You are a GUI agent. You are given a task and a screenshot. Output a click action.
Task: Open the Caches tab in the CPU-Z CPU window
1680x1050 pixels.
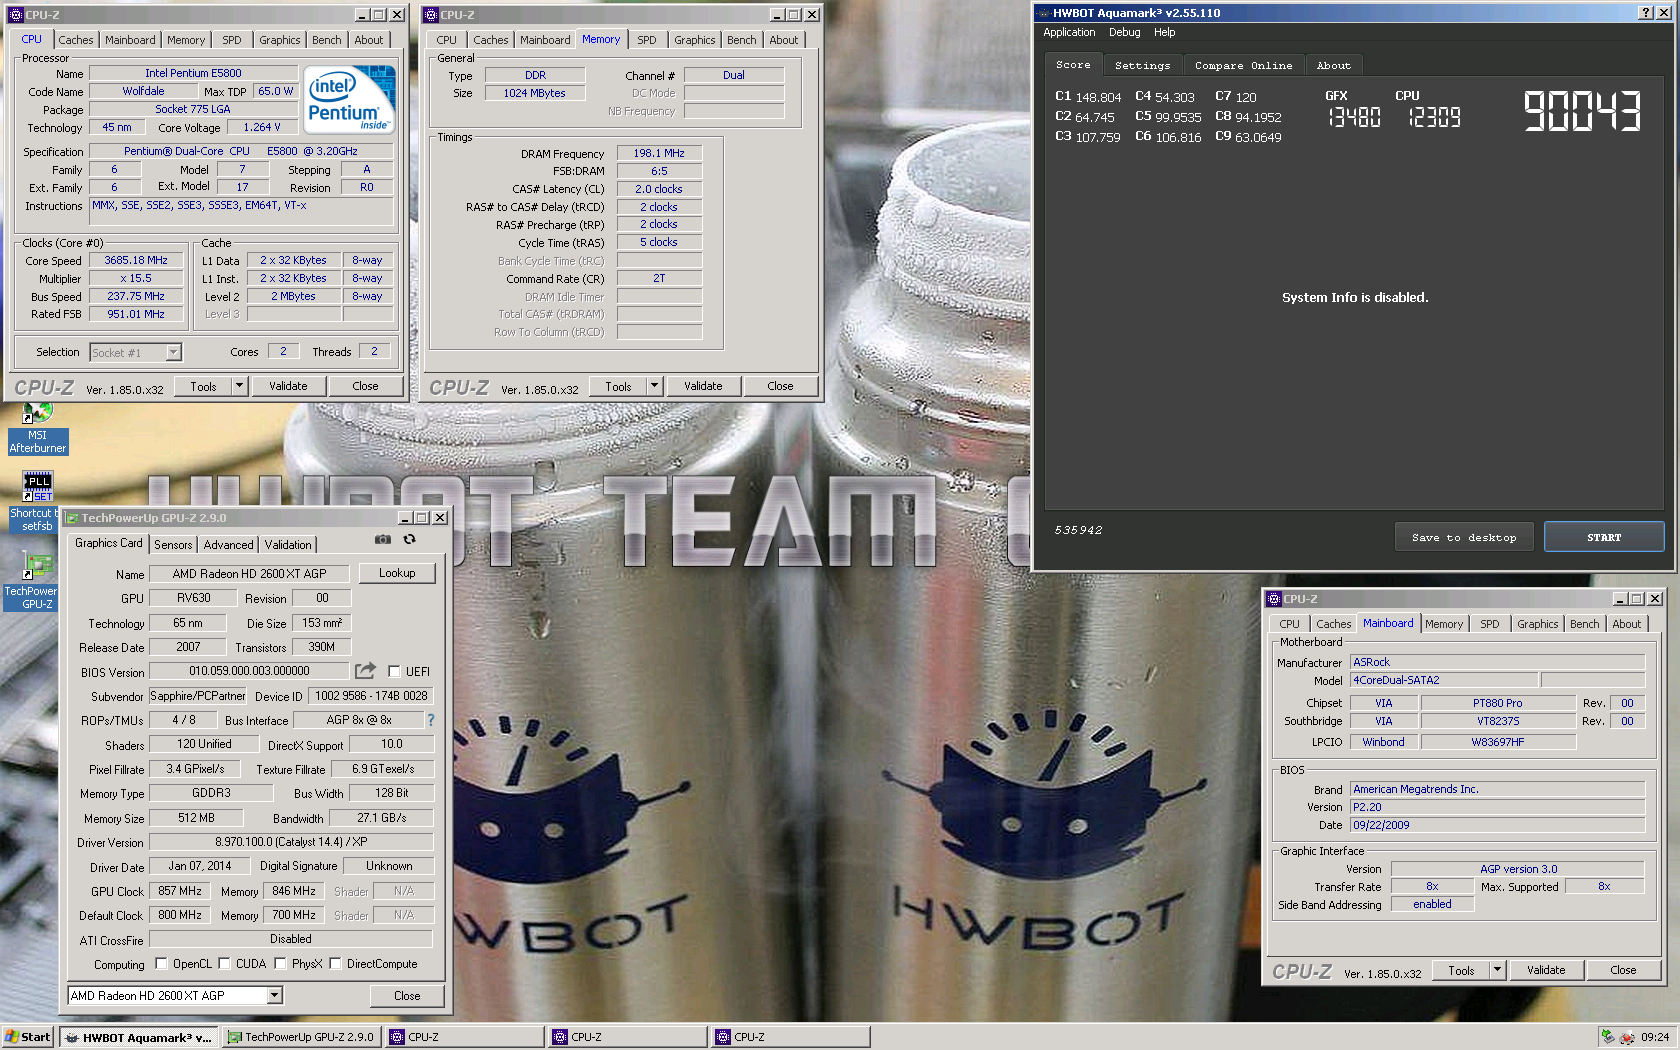pyautogui.click(x=76, y=40)
